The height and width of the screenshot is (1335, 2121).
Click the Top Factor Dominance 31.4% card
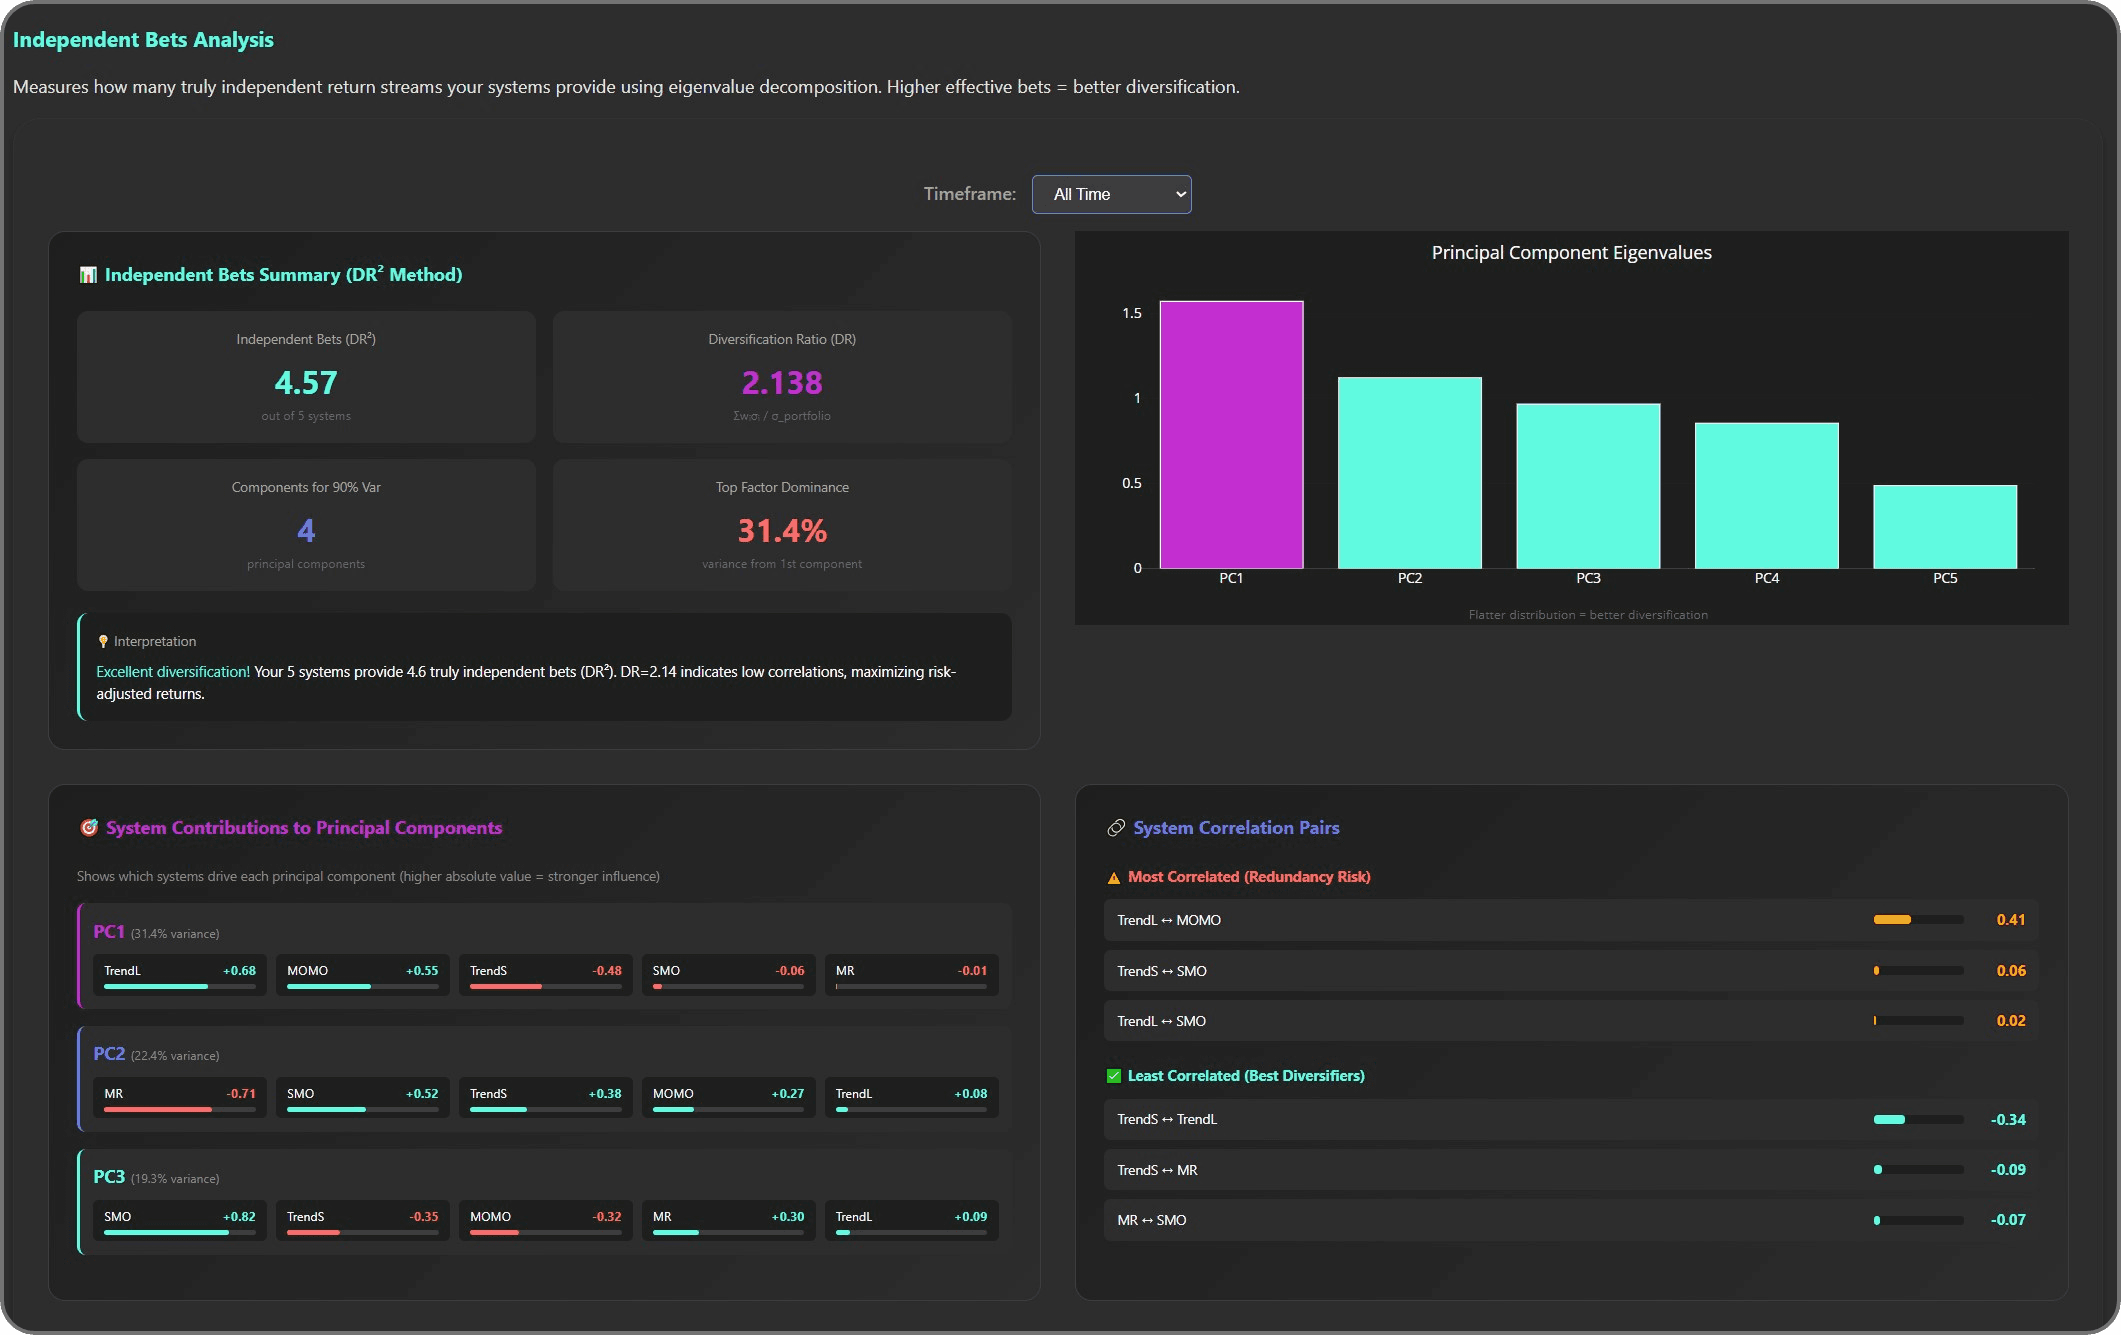(781, 525)
